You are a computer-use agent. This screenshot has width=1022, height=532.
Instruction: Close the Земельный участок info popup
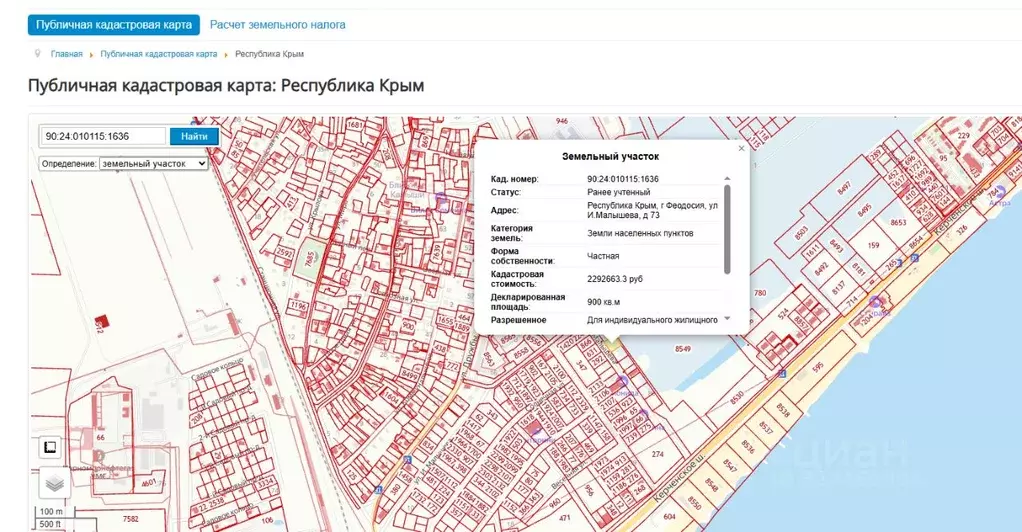click(741, 149)
